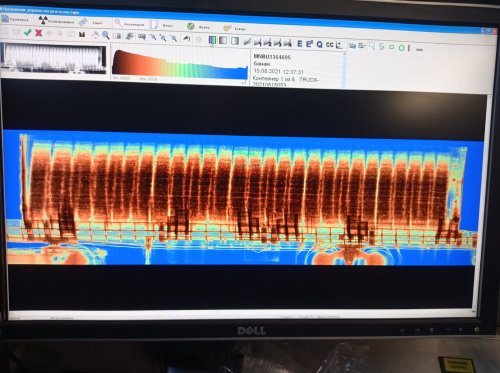The height and width of the screenshot is (373, 500).
Task: Select histogram preset 3 icon
Action: tap(277, 43)
